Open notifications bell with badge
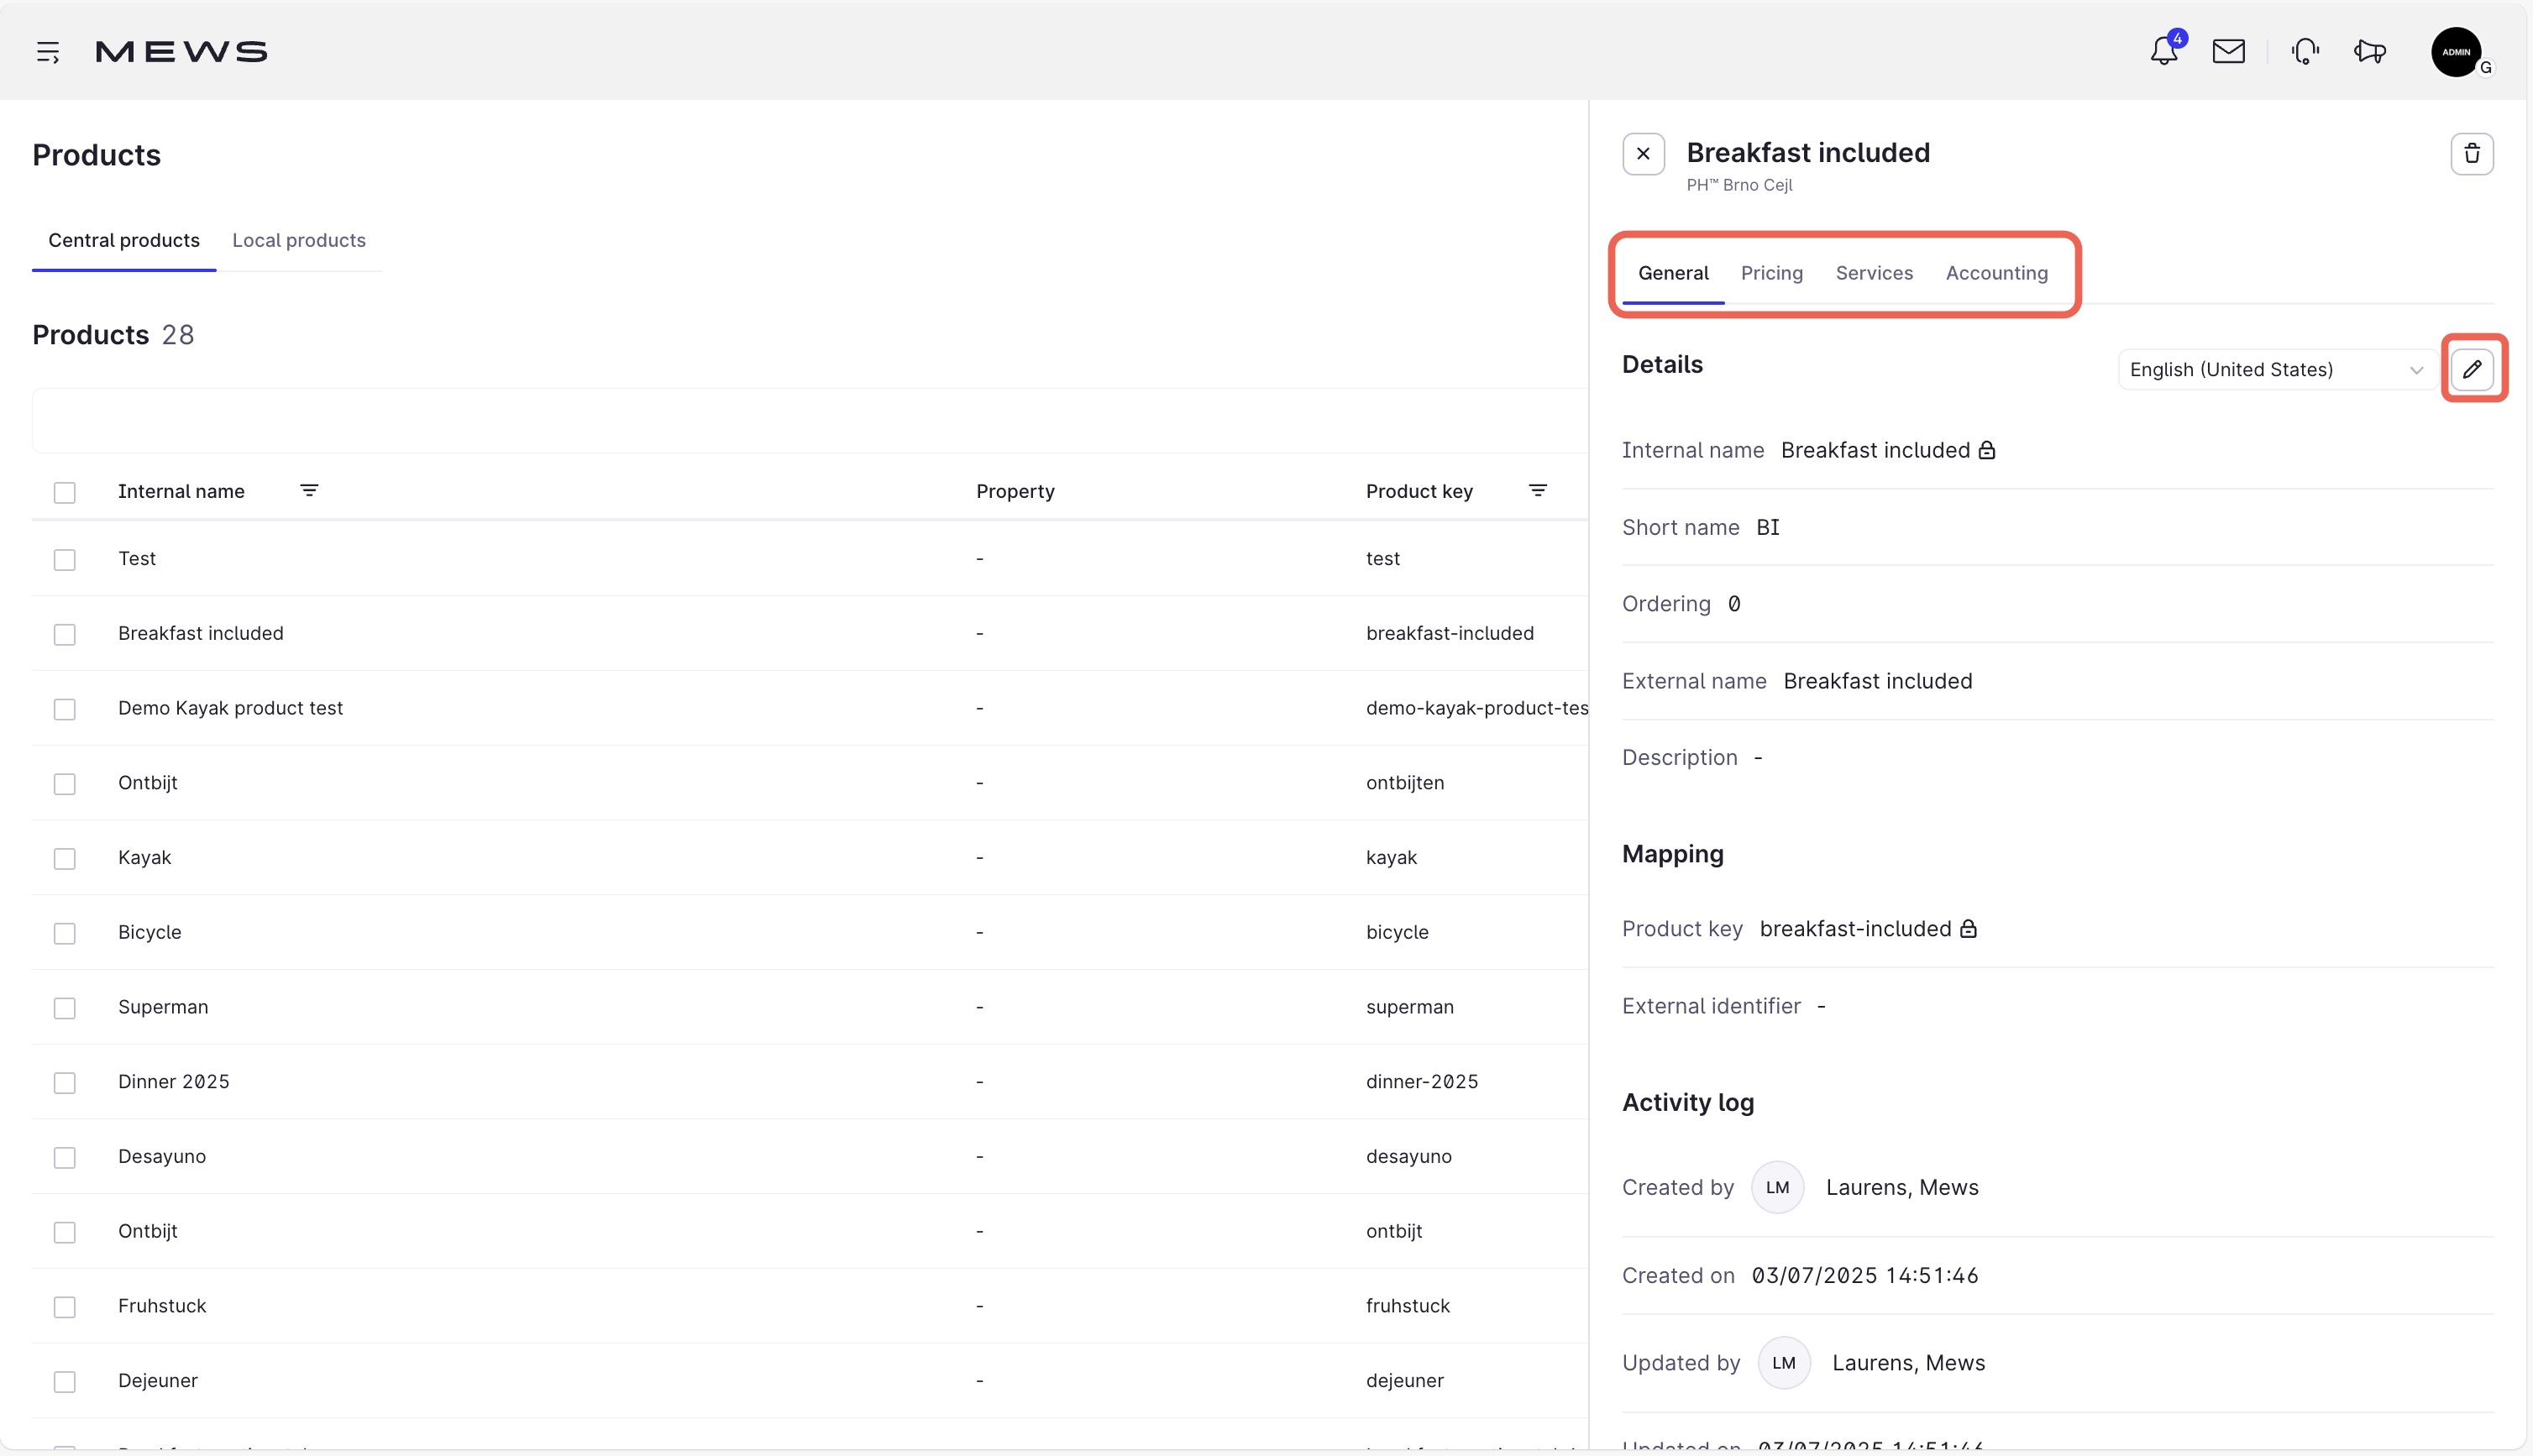The height and width of the screenshot is (1456, 2533). pyautogui.click(x=2165, y=50)
